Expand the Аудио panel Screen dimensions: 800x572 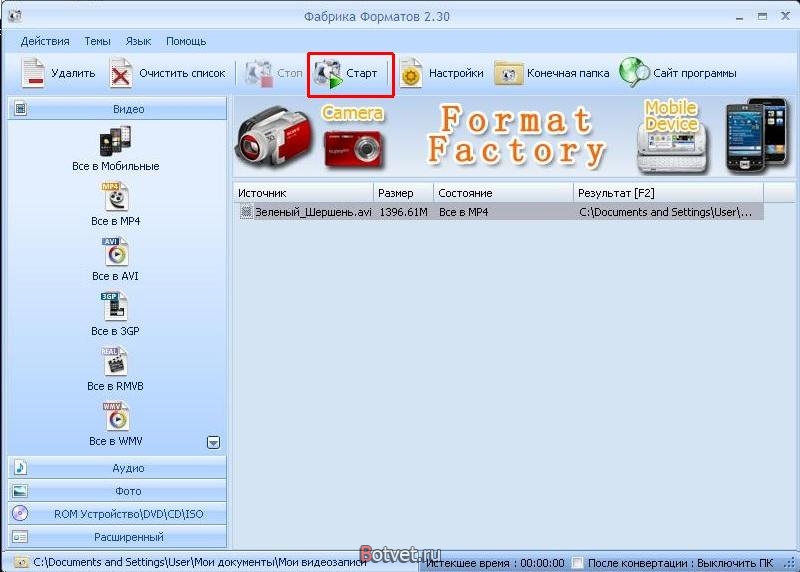click(117, 468)
